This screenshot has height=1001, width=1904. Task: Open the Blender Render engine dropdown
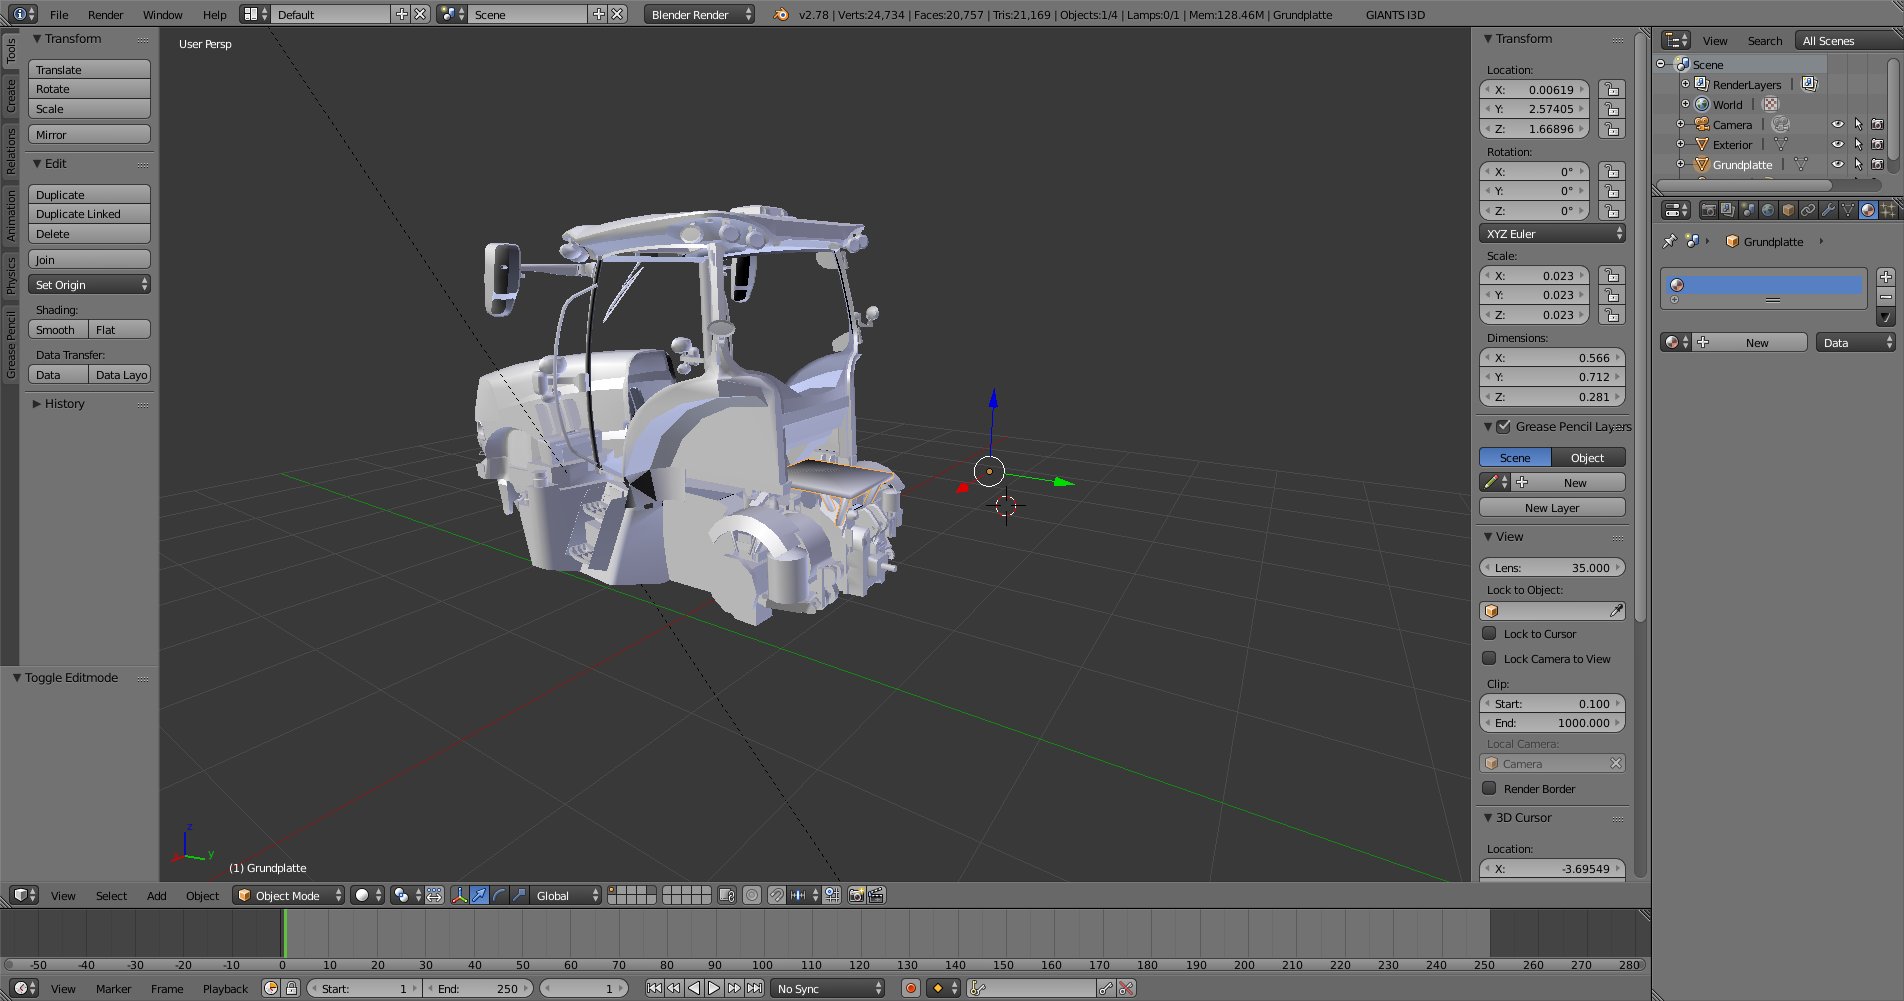click(699, 14)
